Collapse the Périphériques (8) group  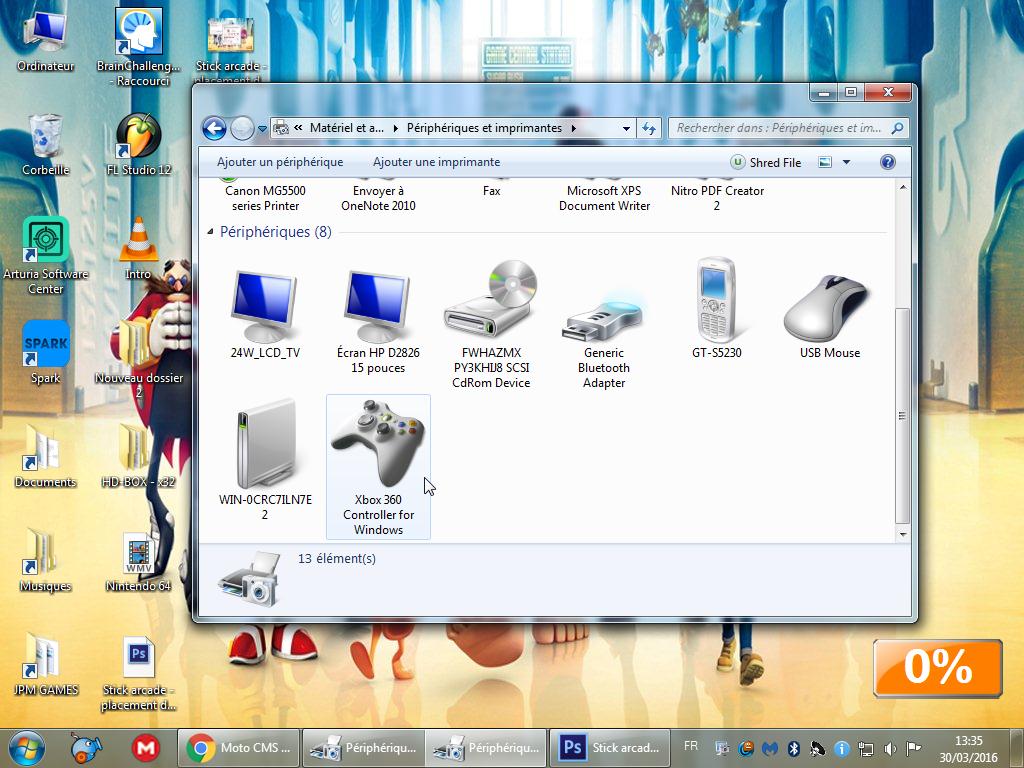coord(211,232)
